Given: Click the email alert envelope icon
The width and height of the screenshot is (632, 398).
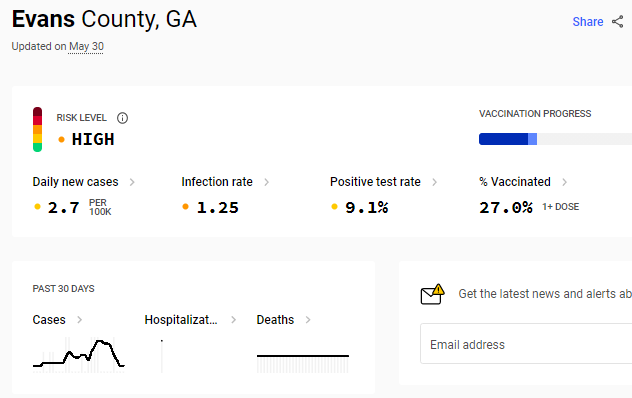Looking at the screenshot, I should [432, 294].
